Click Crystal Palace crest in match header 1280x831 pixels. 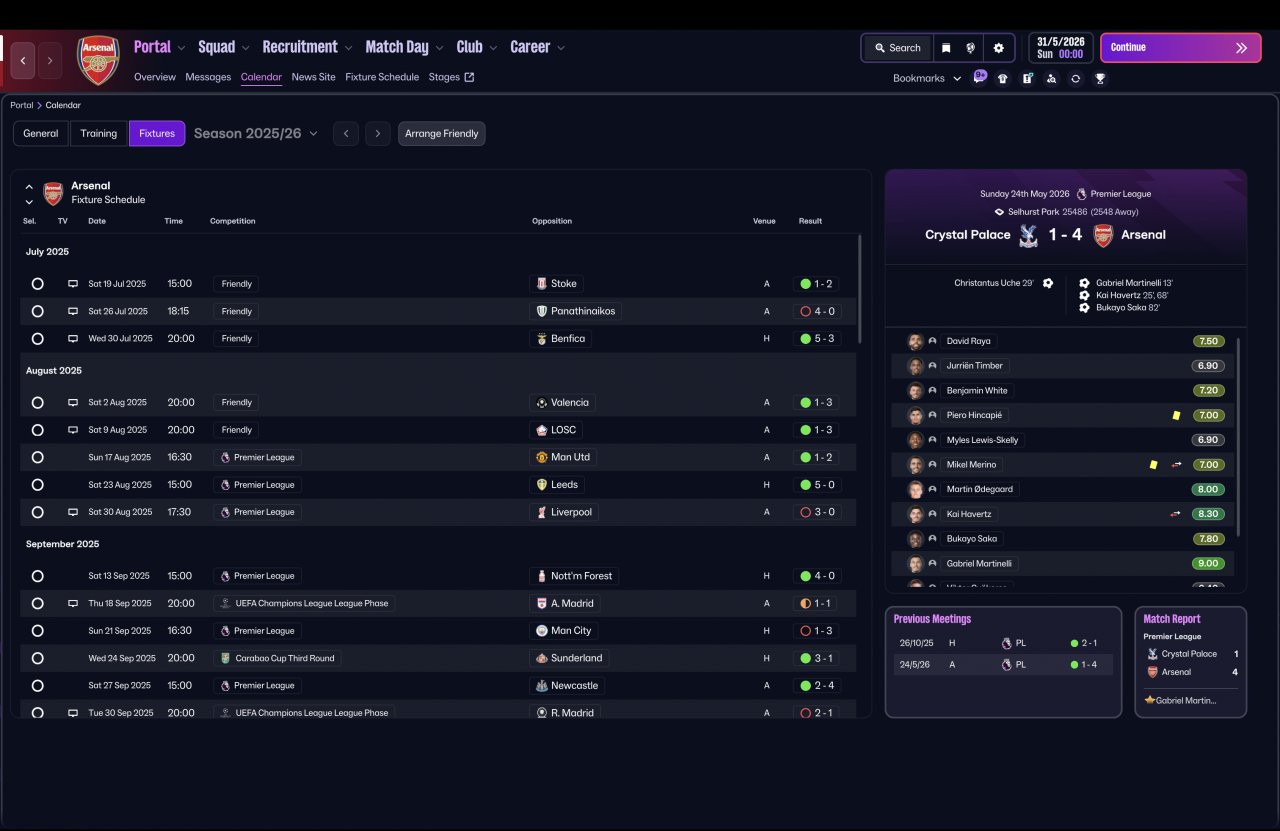click(1027, 235)
